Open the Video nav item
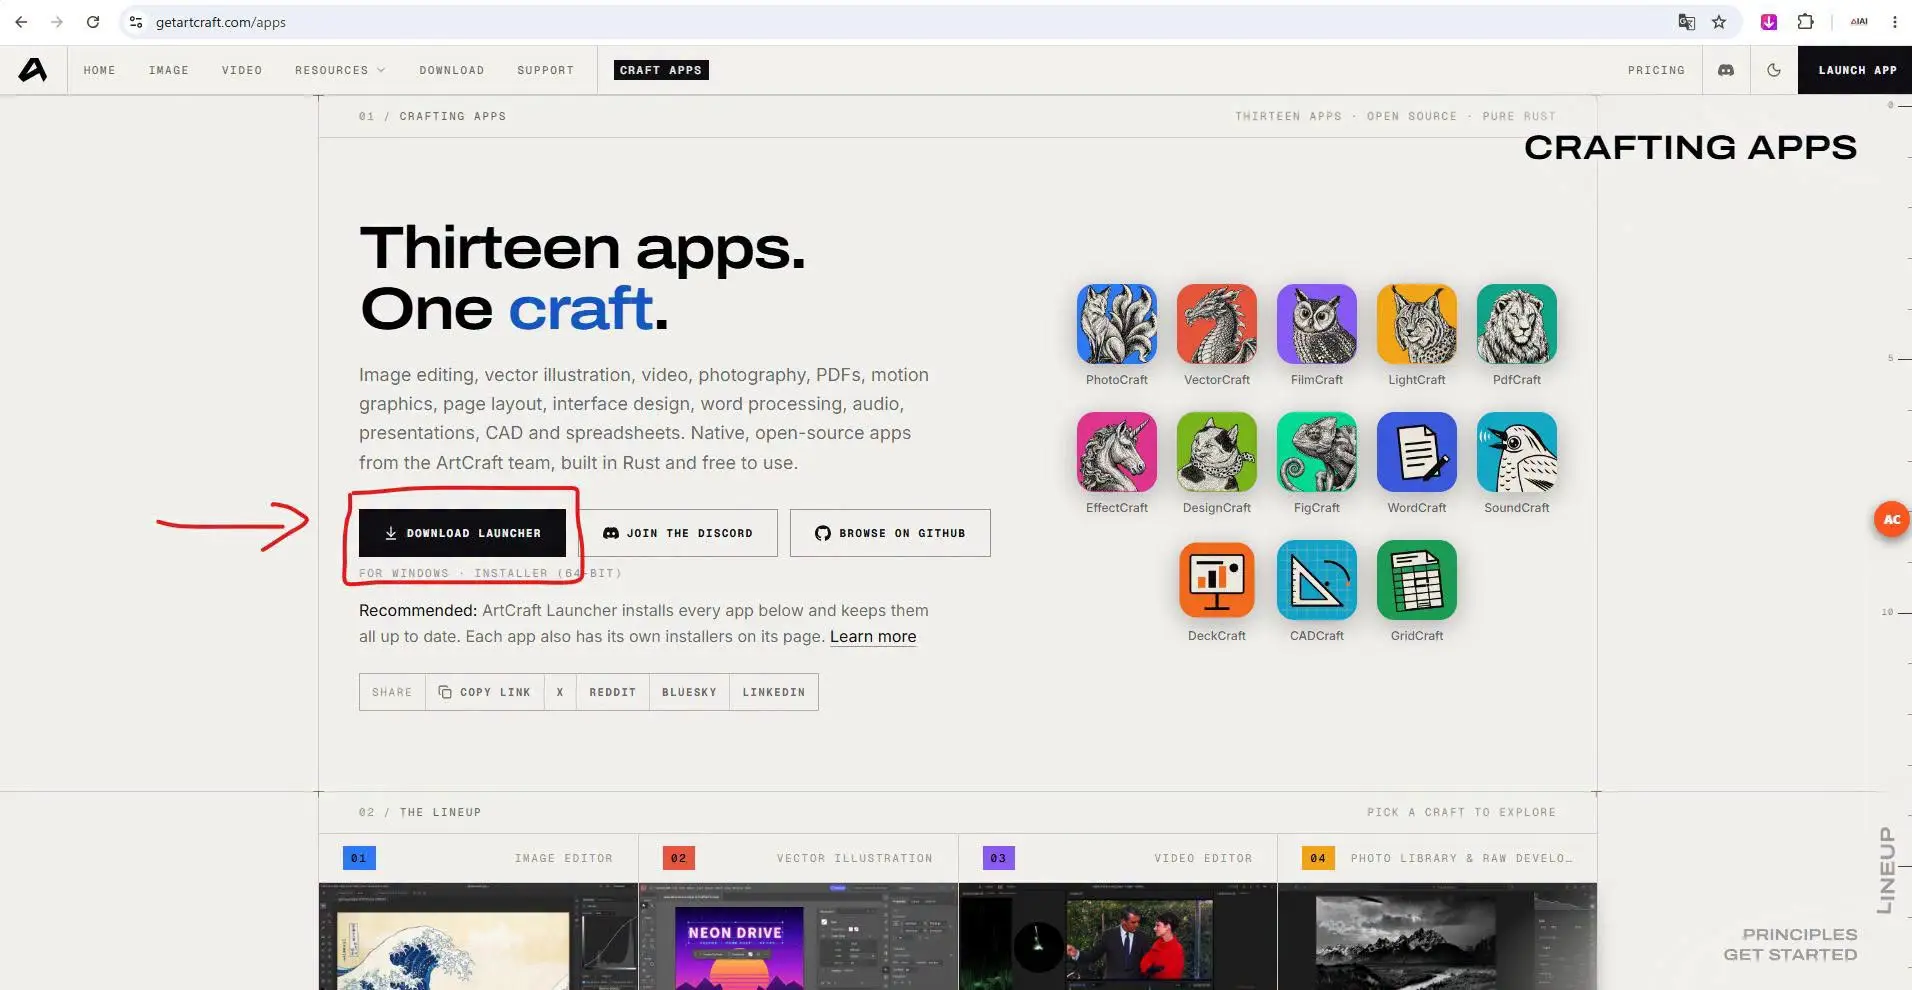Screen dimensions: 1912x990 (x=242, y=70)
